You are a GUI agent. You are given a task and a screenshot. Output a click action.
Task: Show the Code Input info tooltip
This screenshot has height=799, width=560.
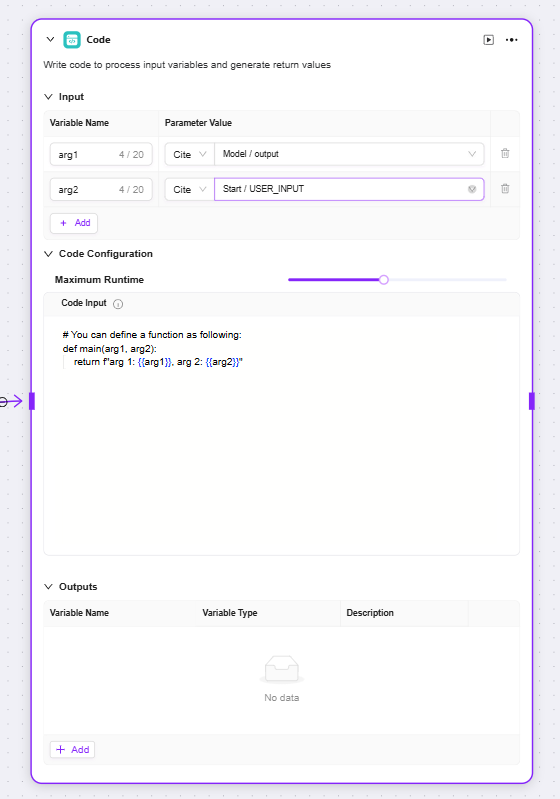(118, 304)
